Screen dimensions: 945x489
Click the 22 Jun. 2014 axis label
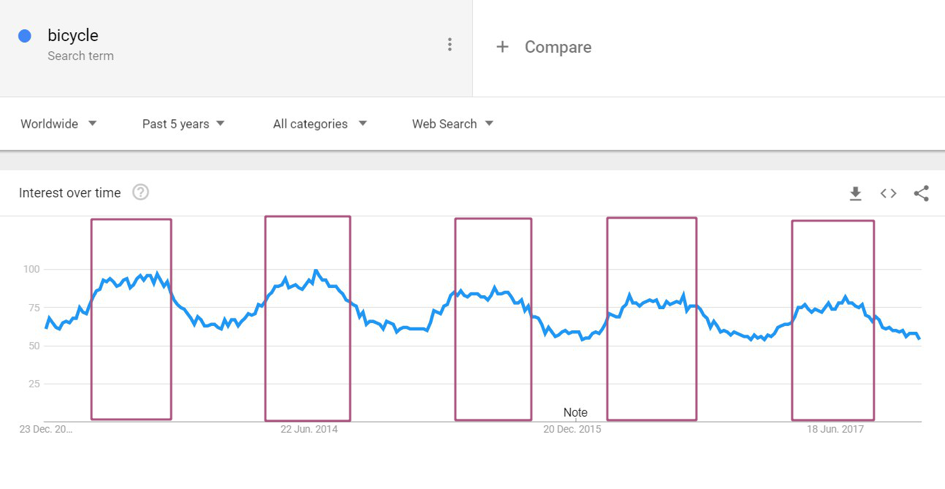309,429
